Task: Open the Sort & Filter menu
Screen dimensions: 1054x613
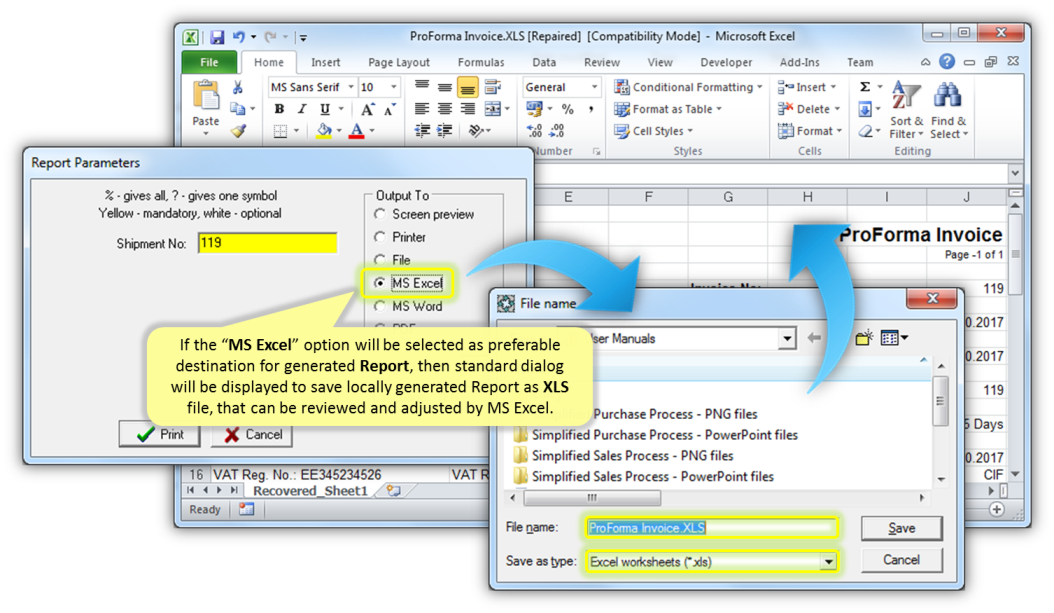Action: point(906,109)
